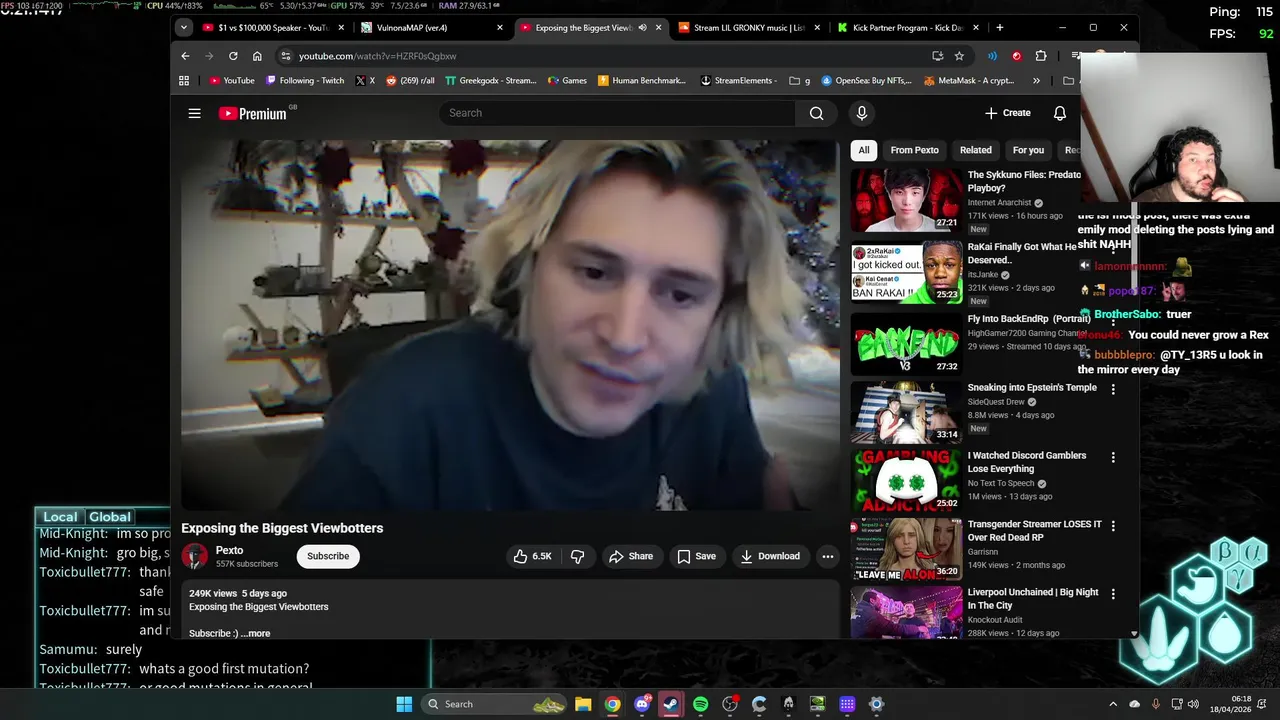
Task: Open the Greekgodx - Stream bookmark
Action: (491, 80)
